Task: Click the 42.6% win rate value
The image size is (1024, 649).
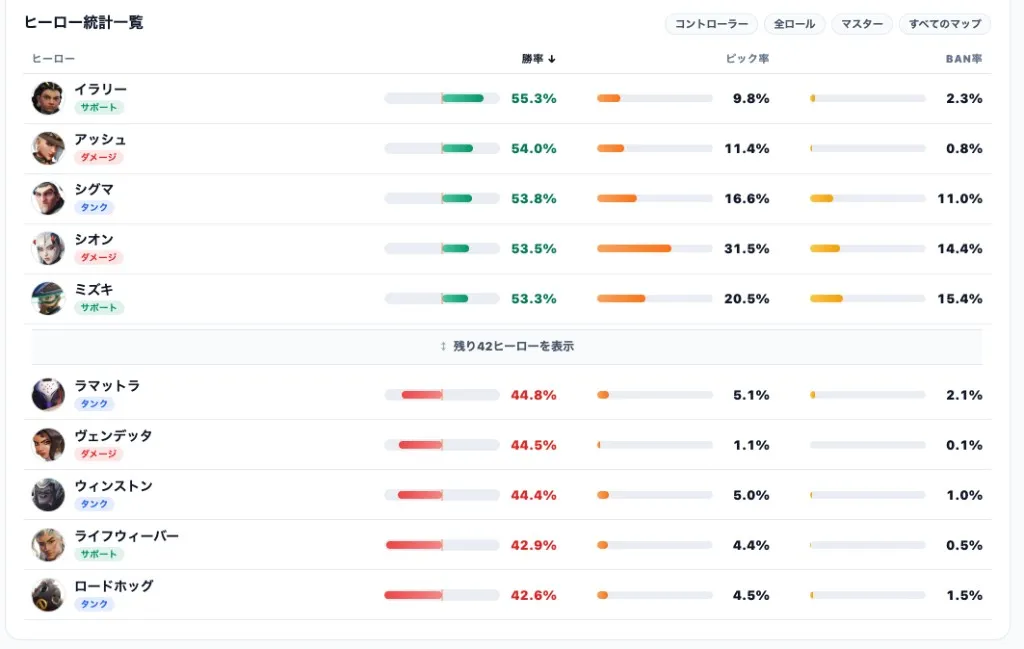Action: (534, 595)
